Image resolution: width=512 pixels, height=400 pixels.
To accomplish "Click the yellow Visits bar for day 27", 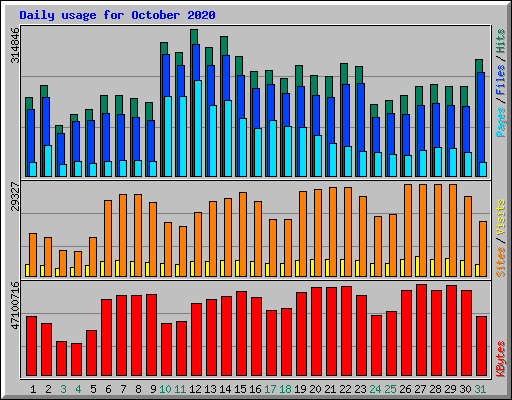I will tap(417, 266).
